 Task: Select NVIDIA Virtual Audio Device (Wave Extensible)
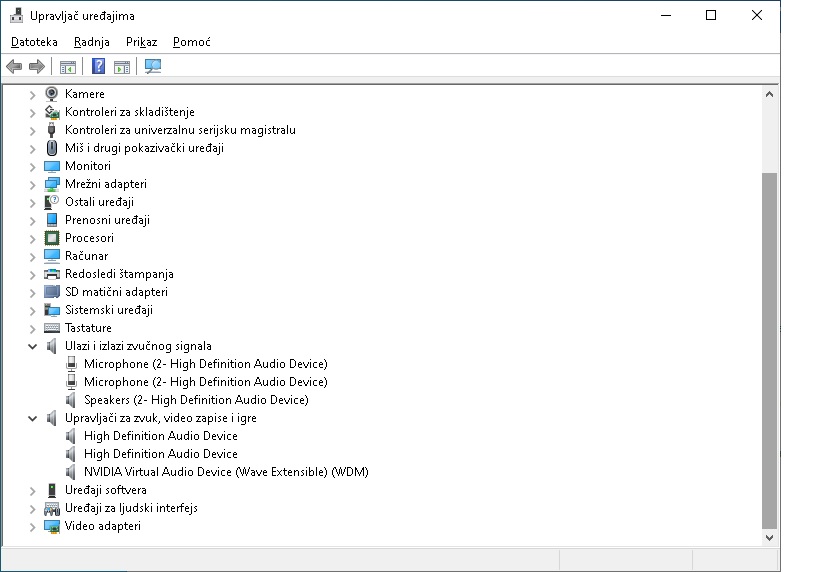pyautogui.click(x=226, y=472)
